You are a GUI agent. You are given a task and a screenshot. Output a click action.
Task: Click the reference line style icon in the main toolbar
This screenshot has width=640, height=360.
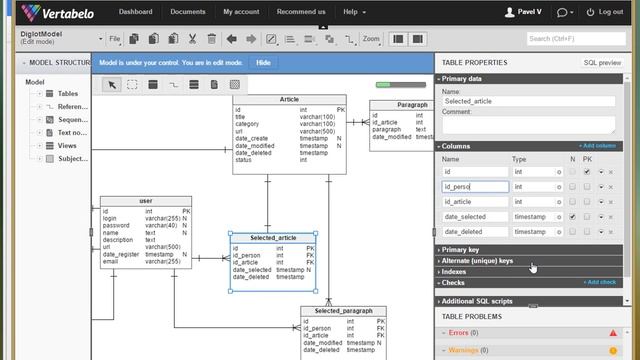click(x=349, y=39)
